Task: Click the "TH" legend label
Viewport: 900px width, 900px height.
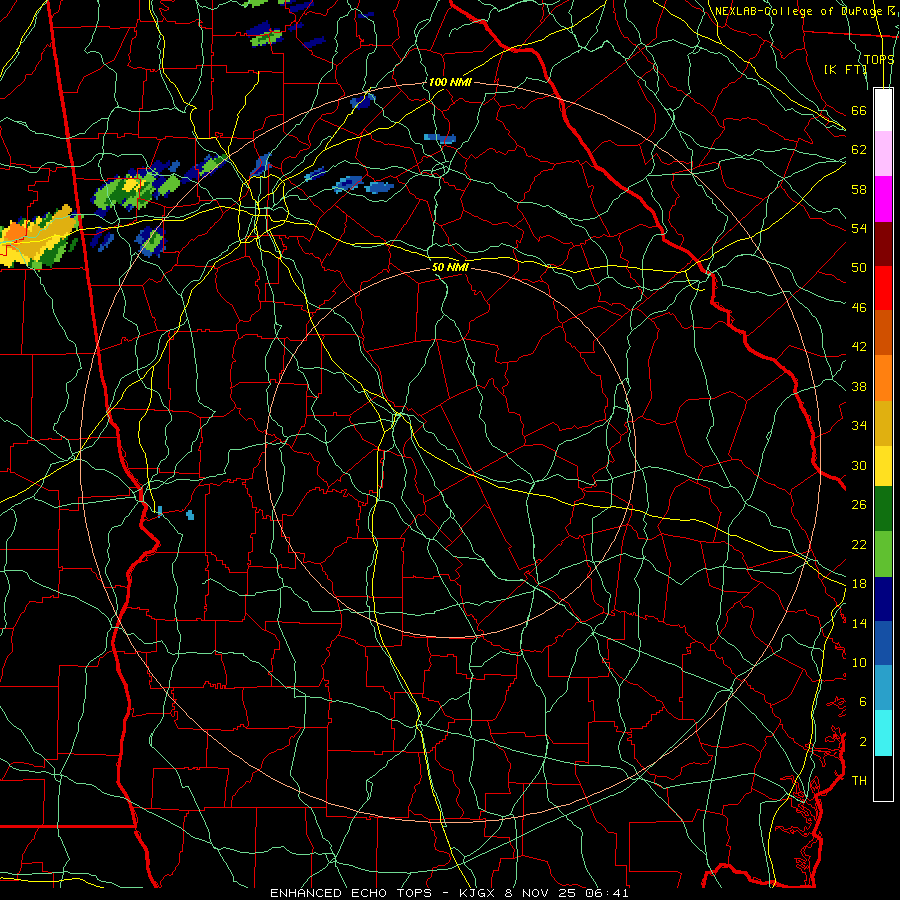Action: tap(859, 781)
